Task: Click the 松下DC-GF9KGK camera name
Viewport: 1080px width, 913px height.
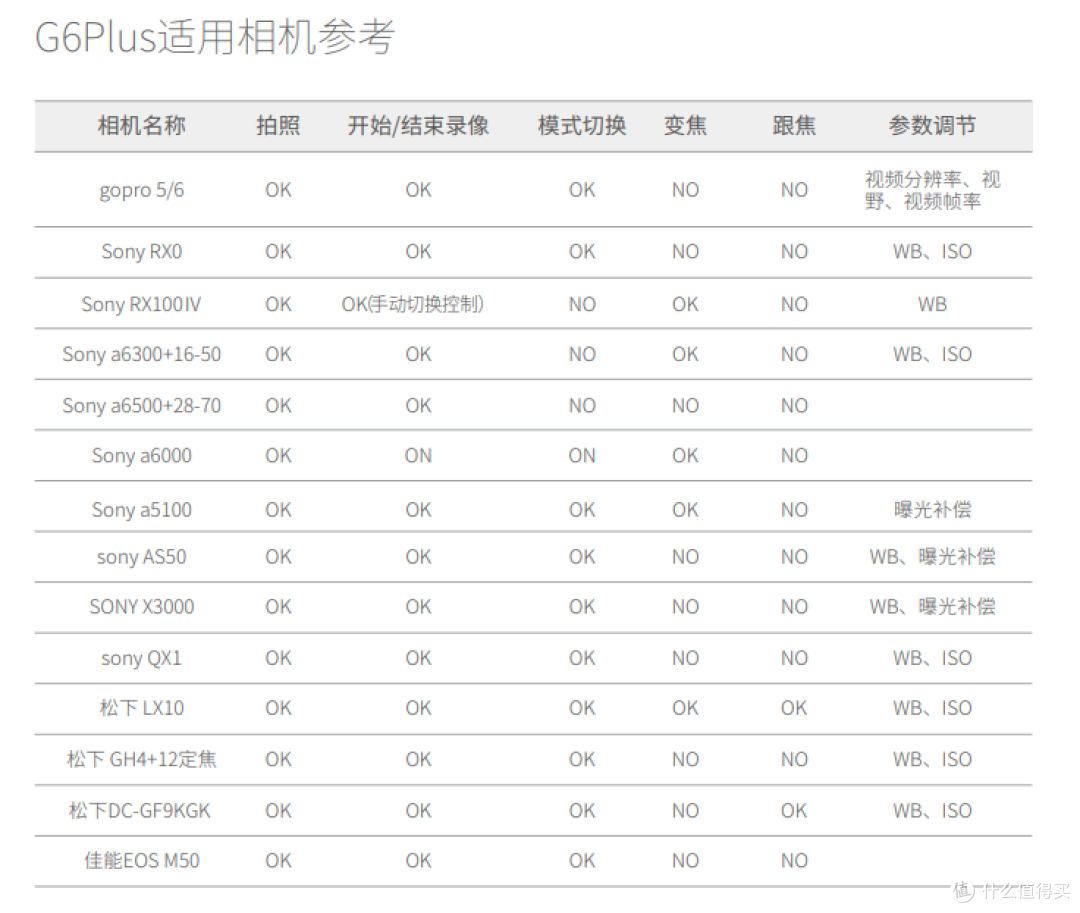Action: [140, 811]
